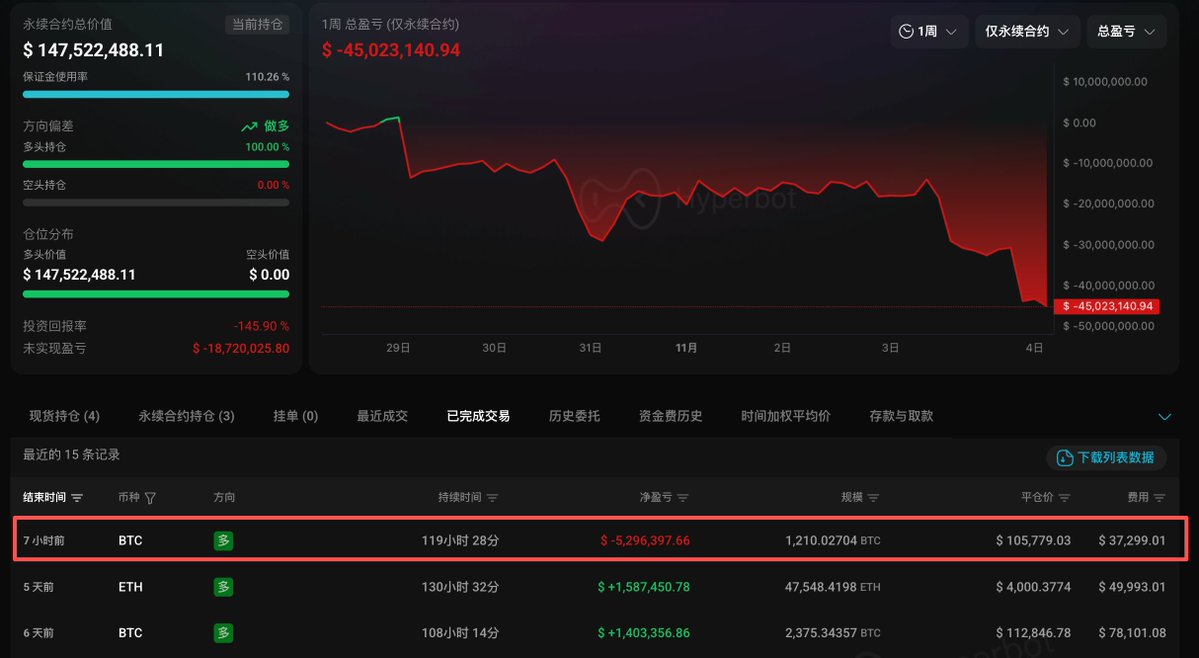This screenshot has width=1199, height=658.
Task: Click 多 badge in 7小时前 BTC row
Action: click(223, 540)
